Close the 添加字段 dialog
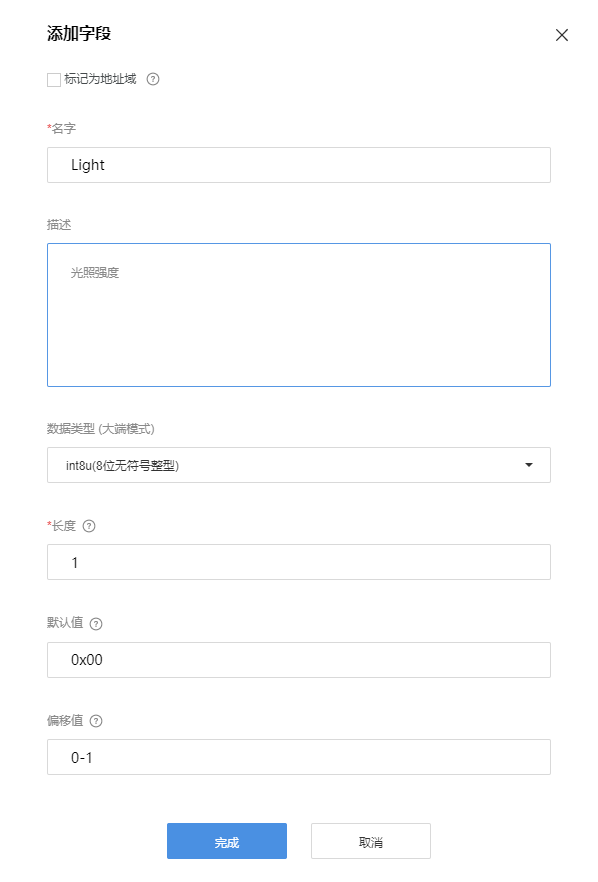 pos(562,35)
